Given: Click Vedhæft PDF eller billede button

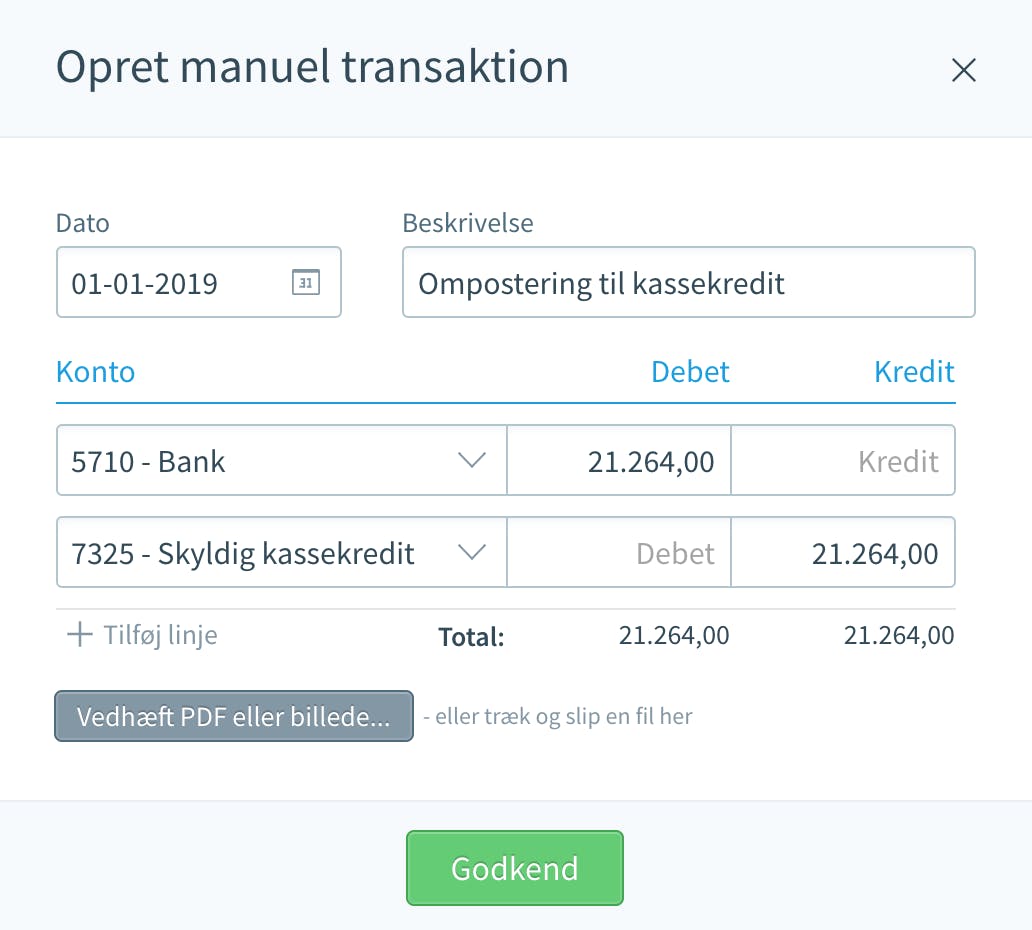Looking at the screenshot, I should click(234, 716).
